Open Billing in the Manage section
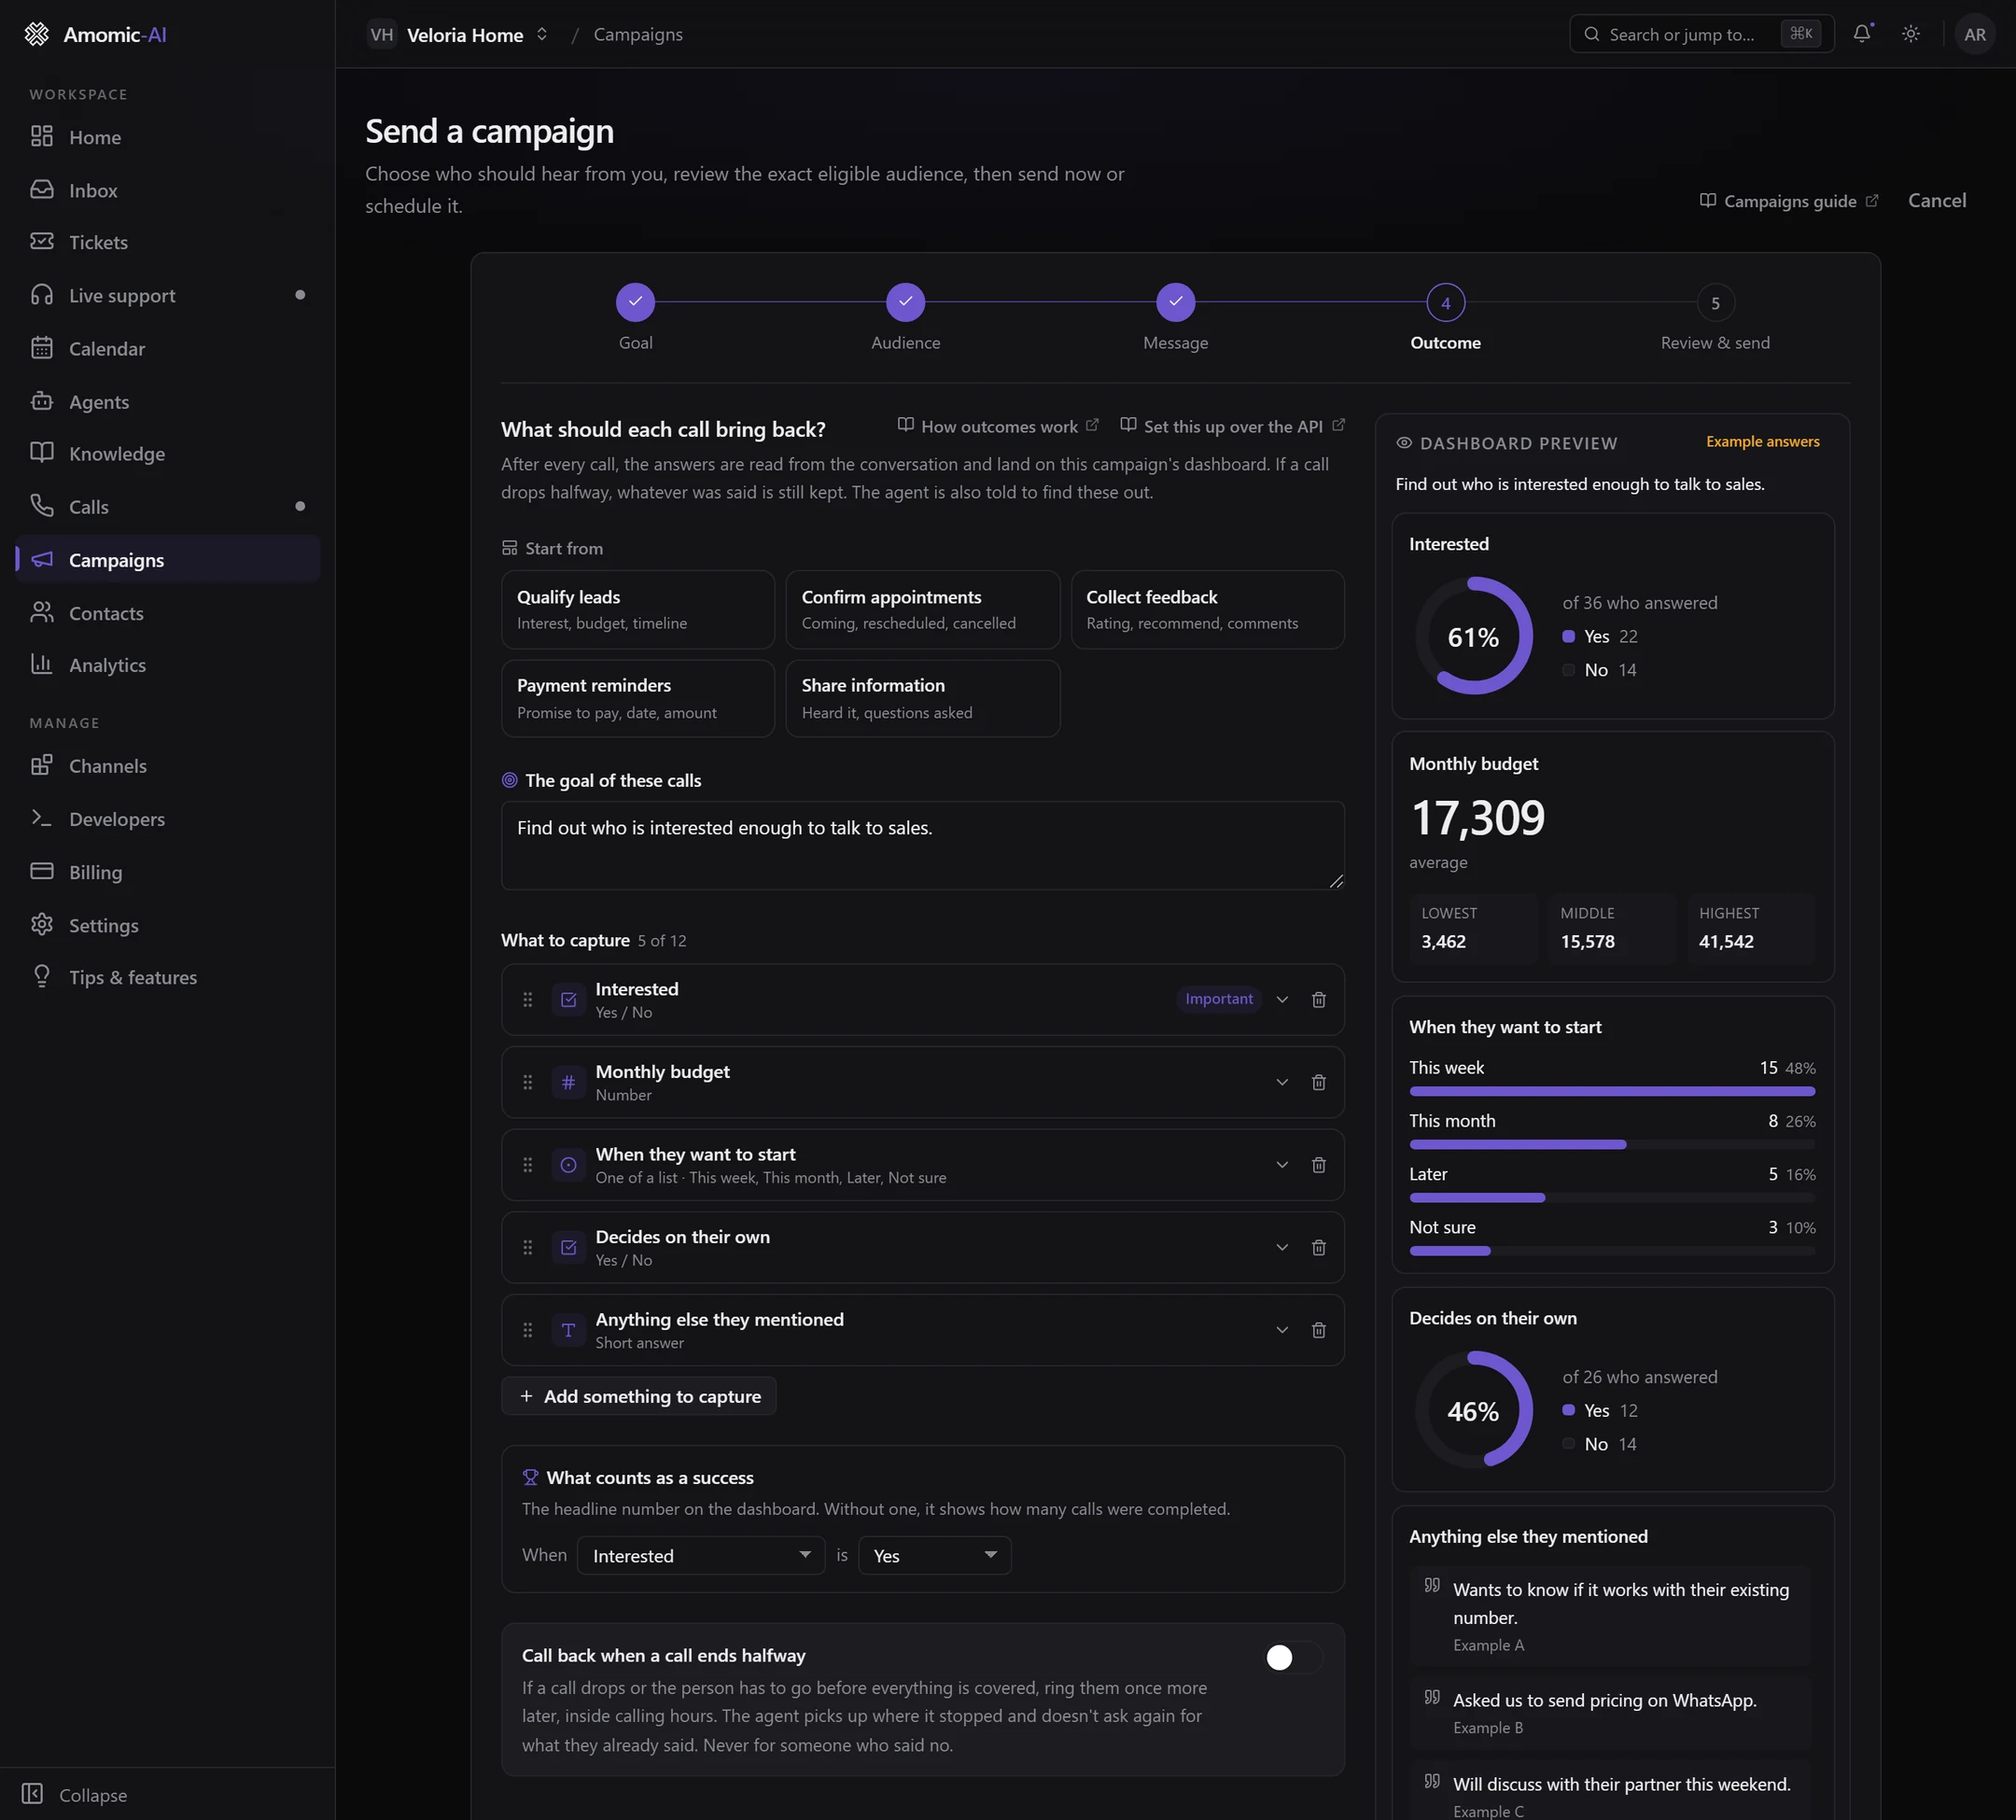 168,872
